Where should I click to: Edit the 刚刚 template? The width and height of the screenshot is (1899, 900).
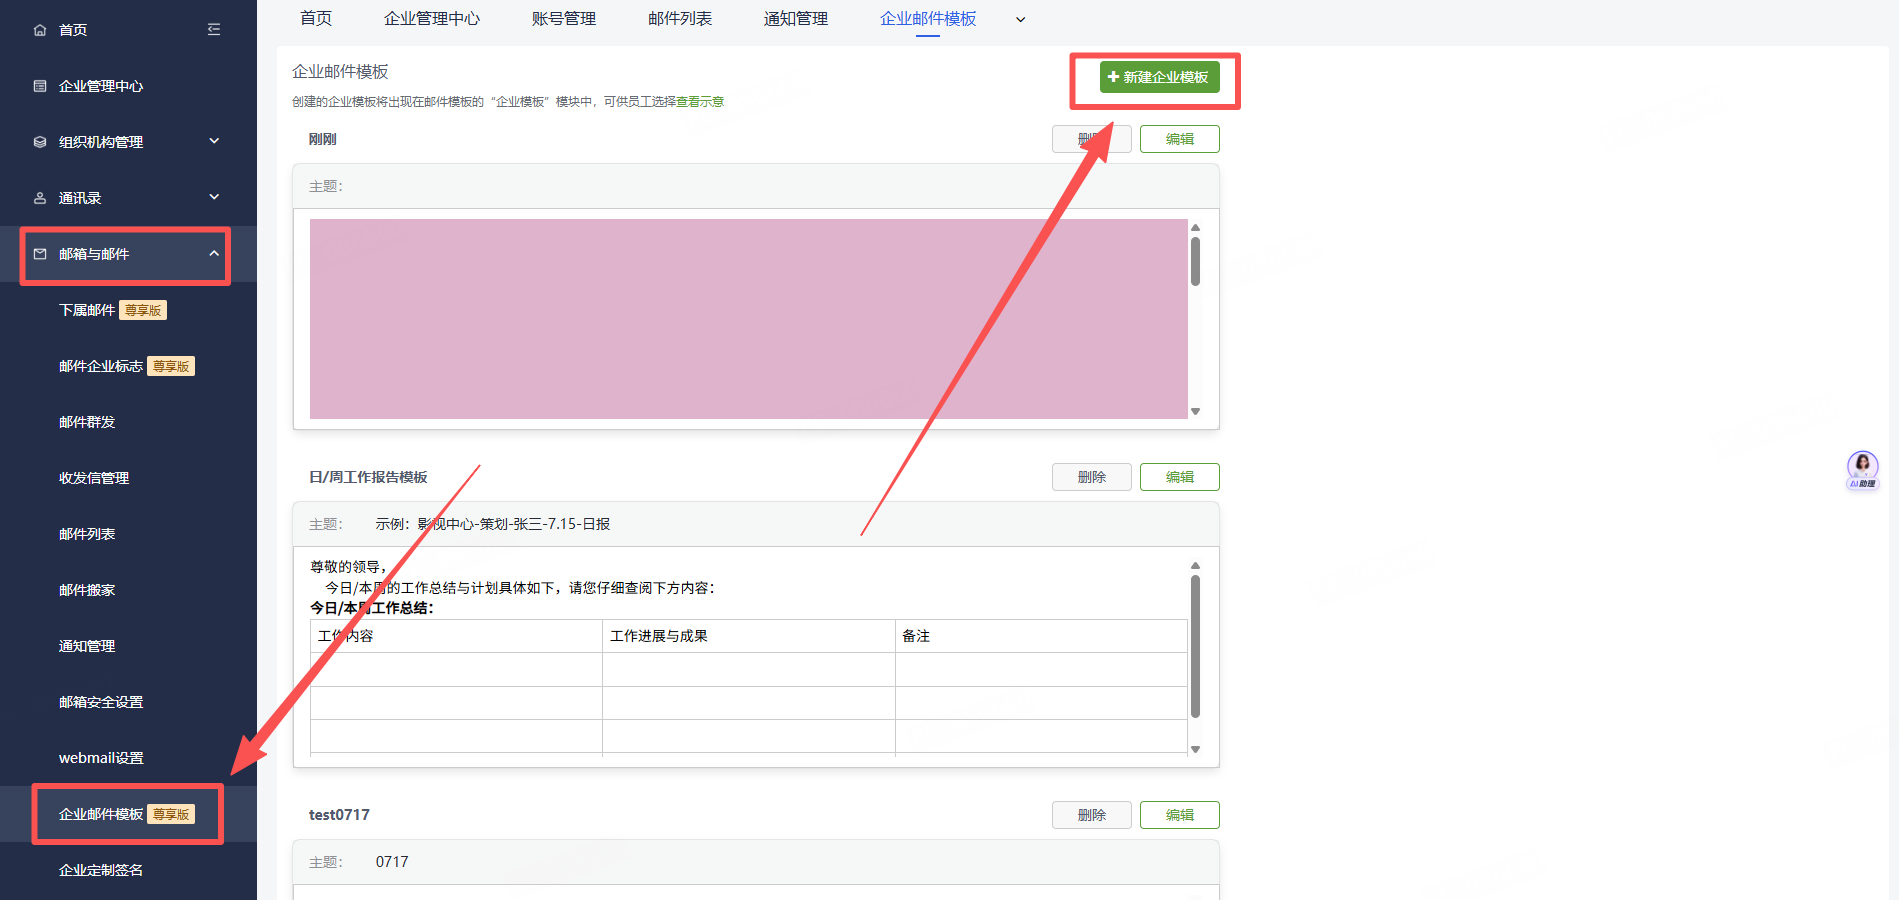(x=1179, y=139)
